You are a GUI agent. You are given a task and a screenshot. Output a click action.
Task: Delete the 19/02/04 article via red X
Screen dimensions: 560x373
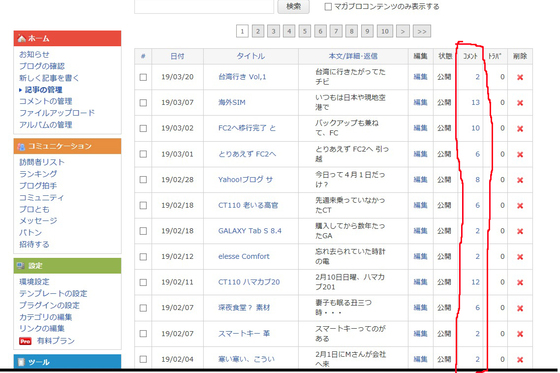(x=520, y=360)
